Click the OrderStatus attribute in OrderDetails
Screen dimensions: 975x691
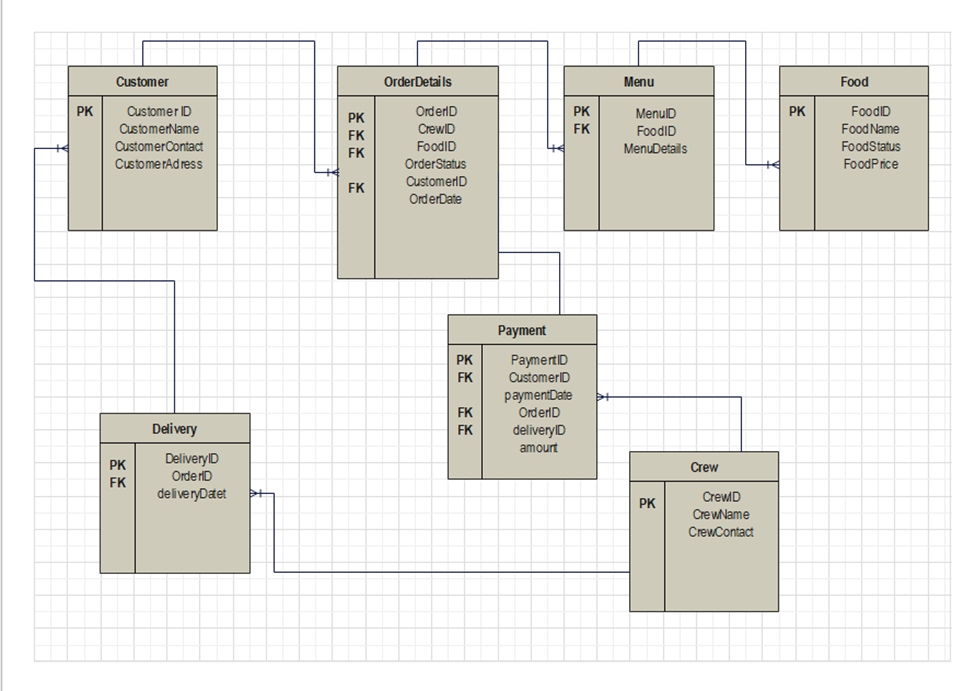(x=435, y=163)
